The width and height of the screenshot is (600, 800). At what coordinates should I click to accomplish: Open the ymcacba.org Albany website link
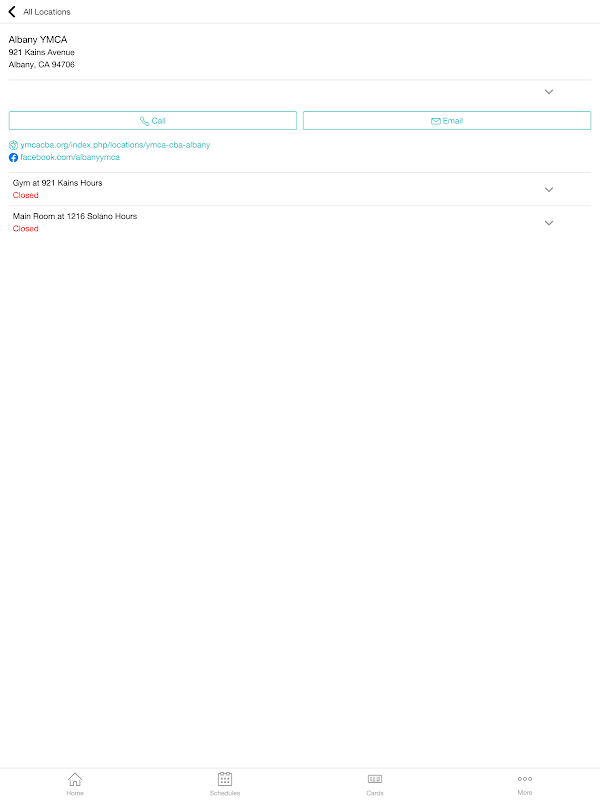(x=115, y=145)
